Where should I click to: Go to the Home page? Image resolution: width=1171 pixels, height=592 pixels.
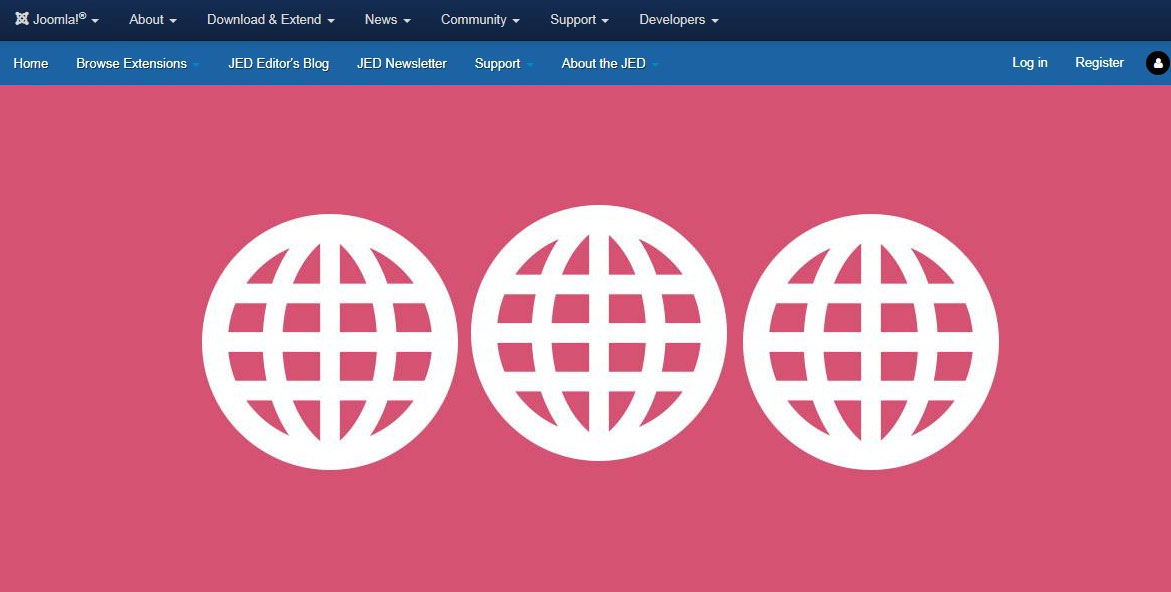pos(31,63)
